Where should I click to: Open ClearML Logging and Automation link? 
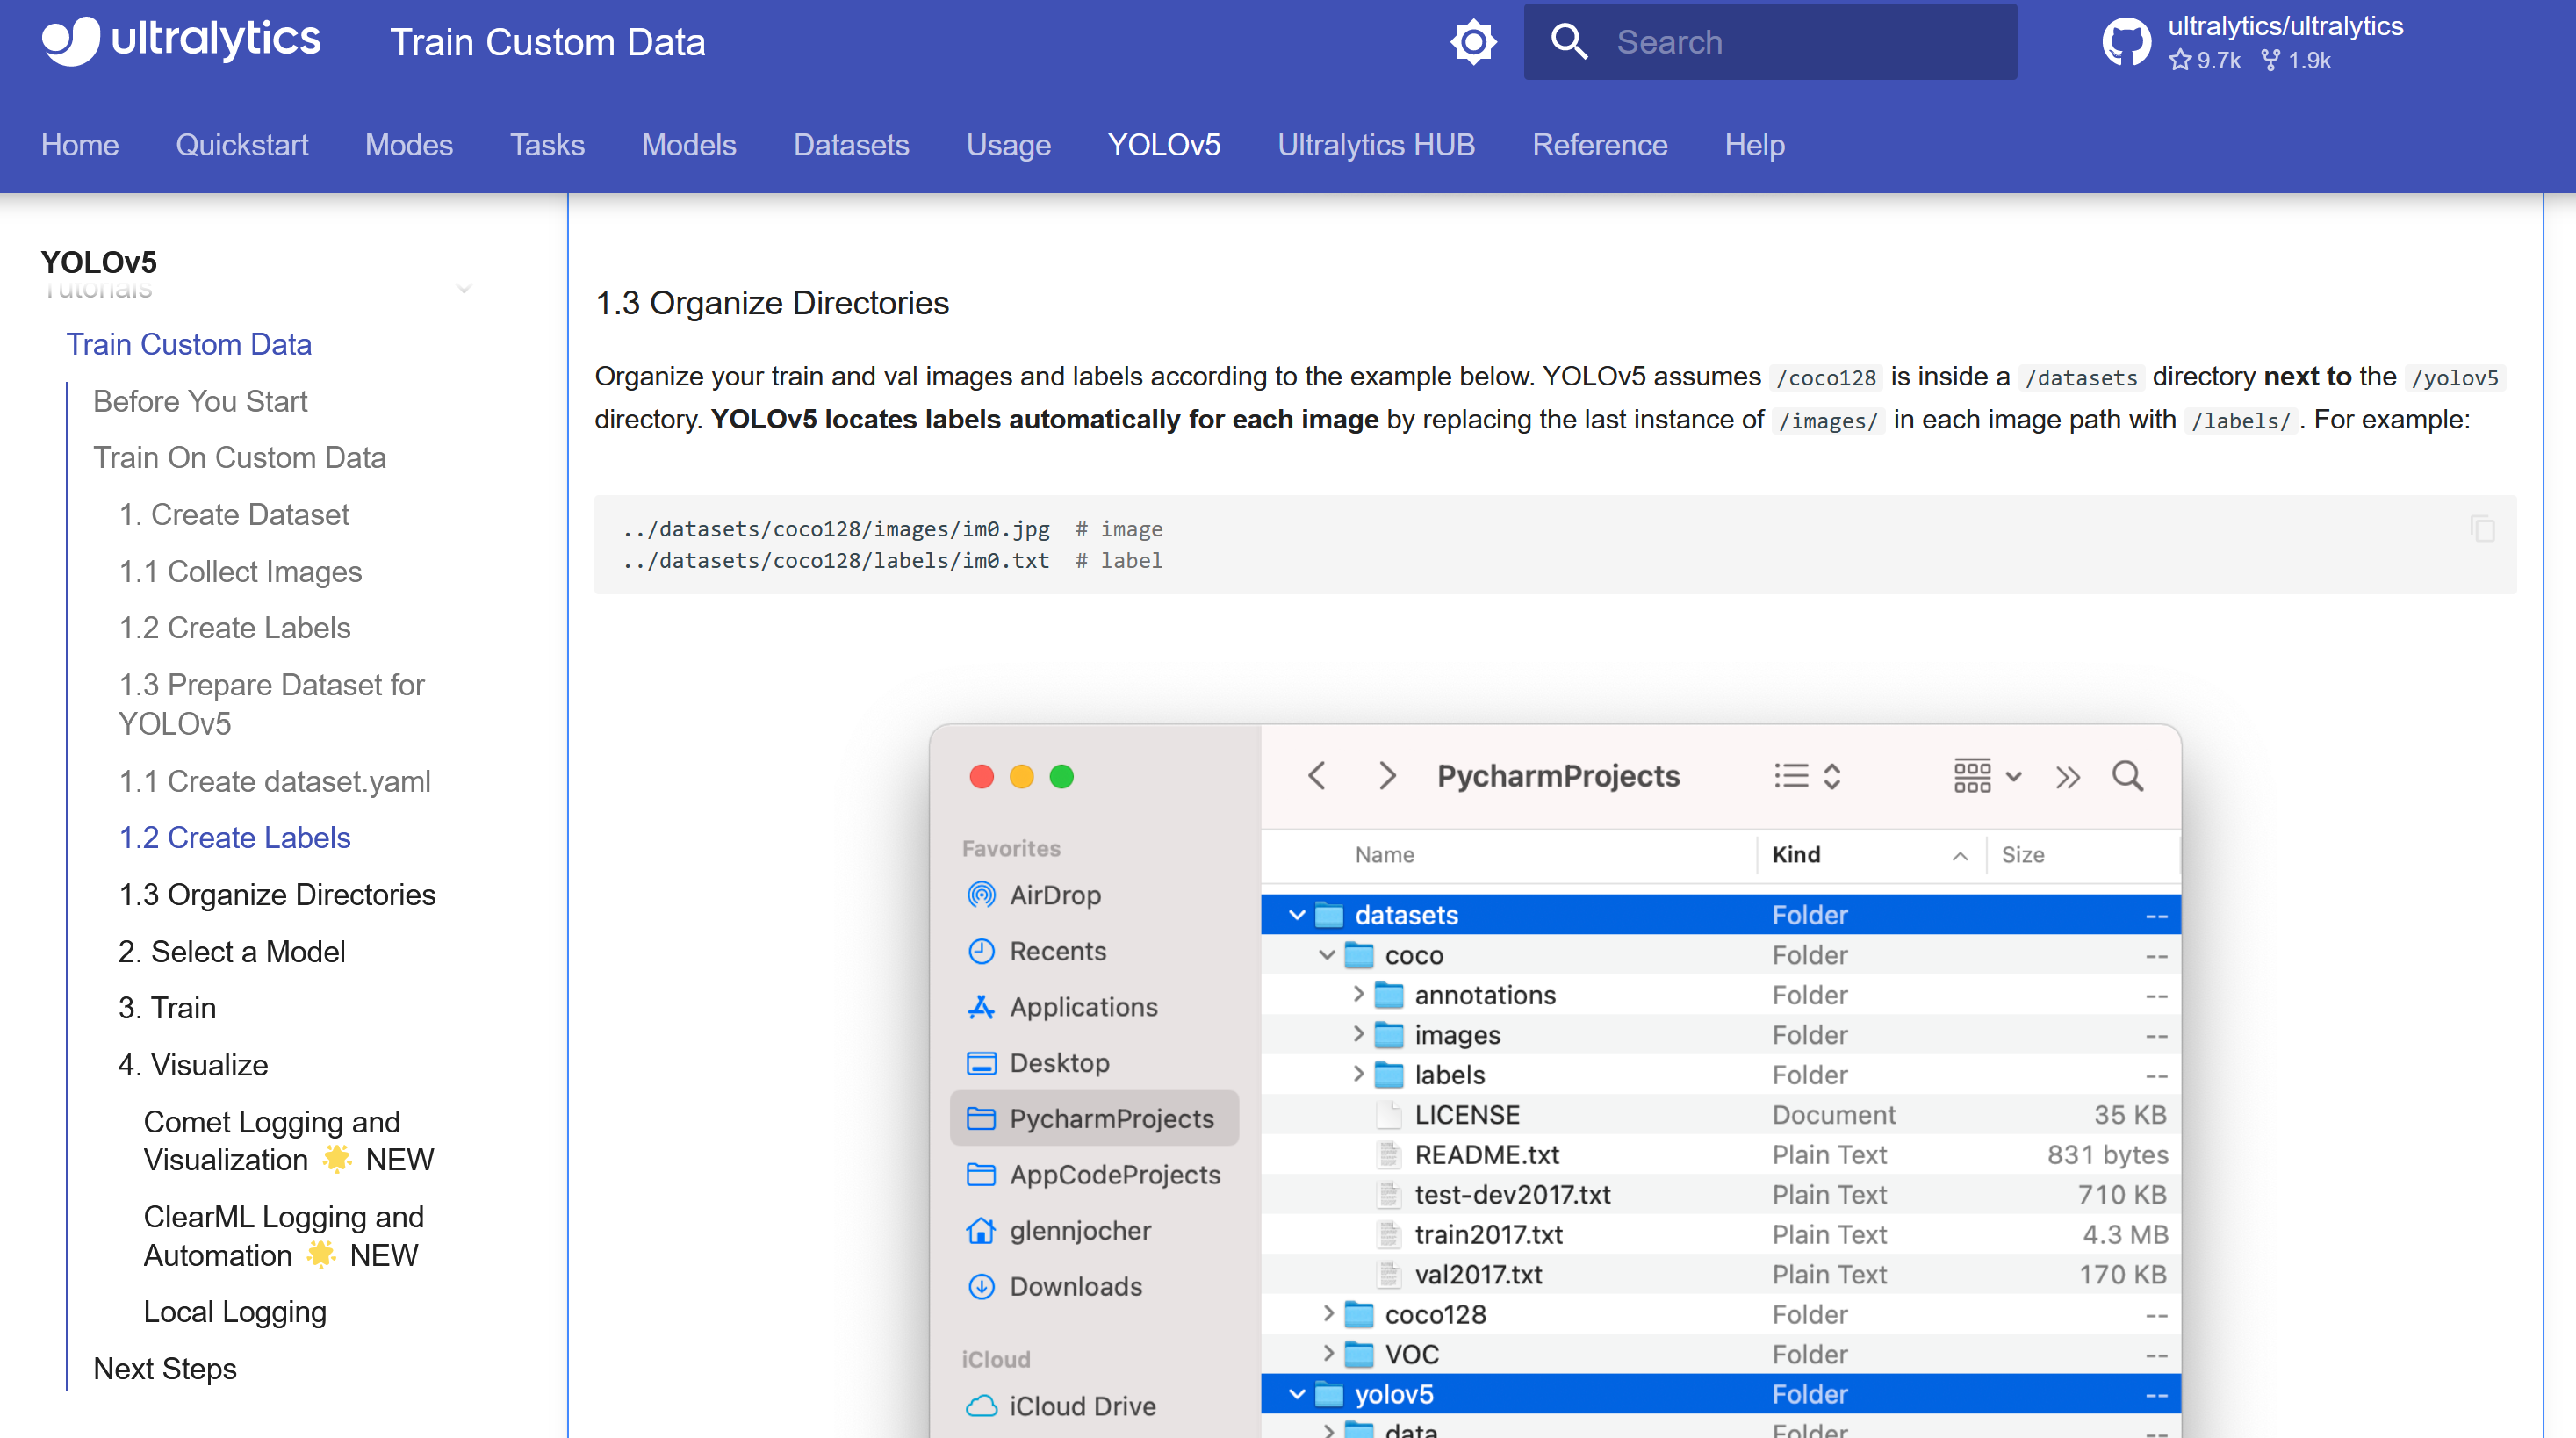click(x=284, y=1235)
